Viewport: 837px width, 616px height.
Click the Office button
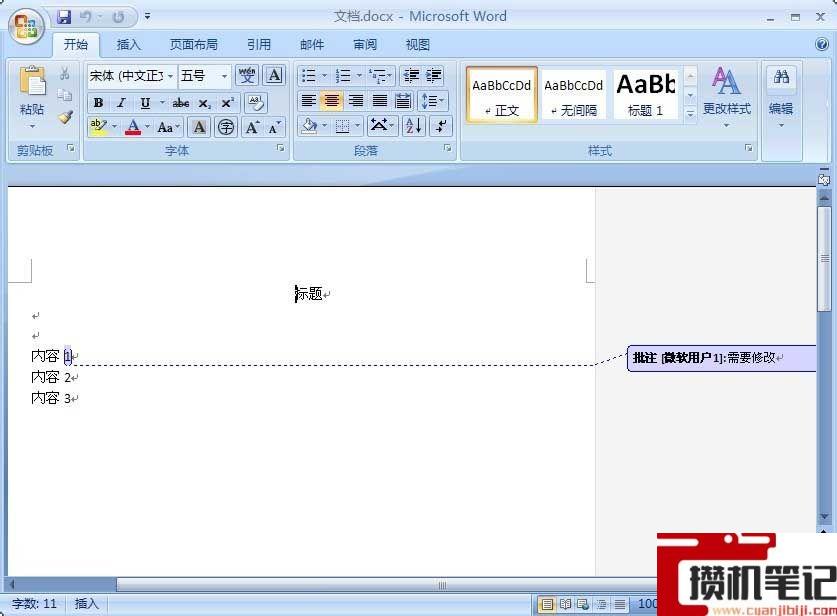26,26
